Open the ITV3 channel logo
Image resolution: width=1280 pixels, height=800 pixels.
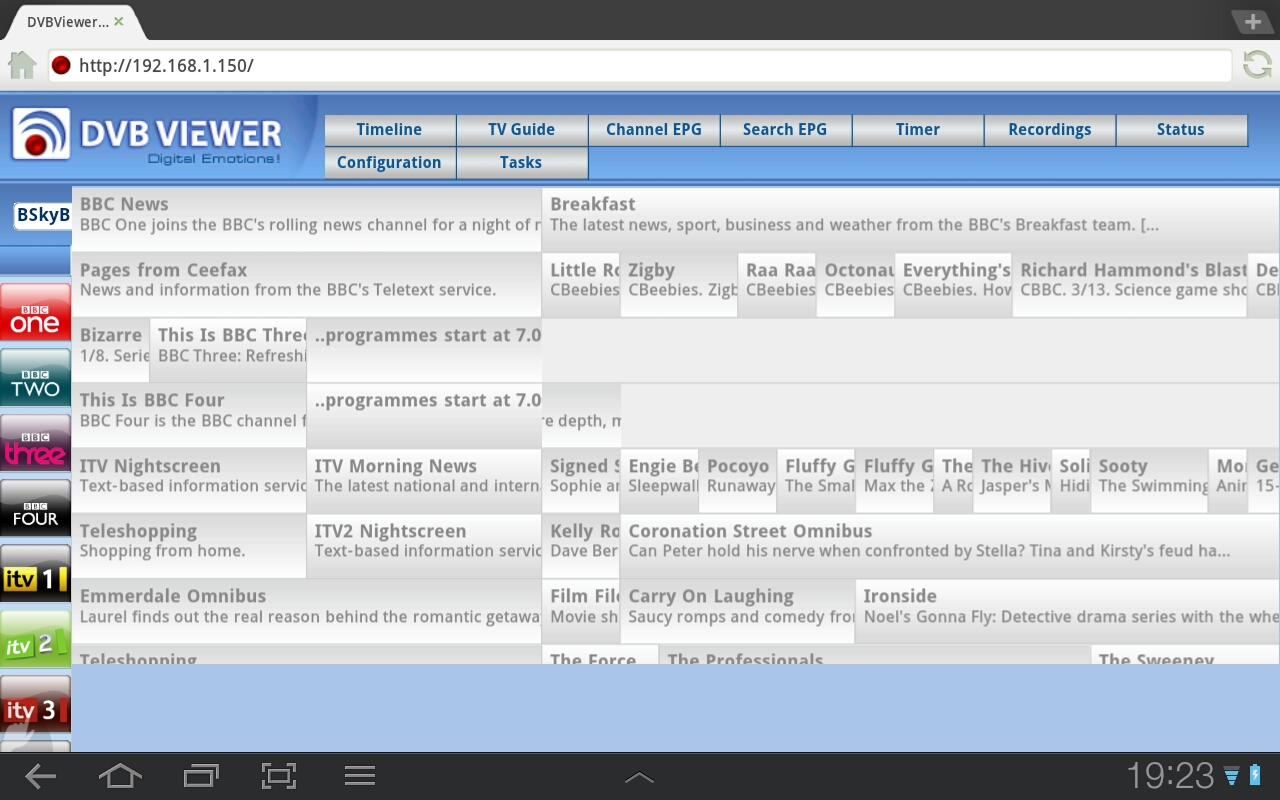click(35, 704)
